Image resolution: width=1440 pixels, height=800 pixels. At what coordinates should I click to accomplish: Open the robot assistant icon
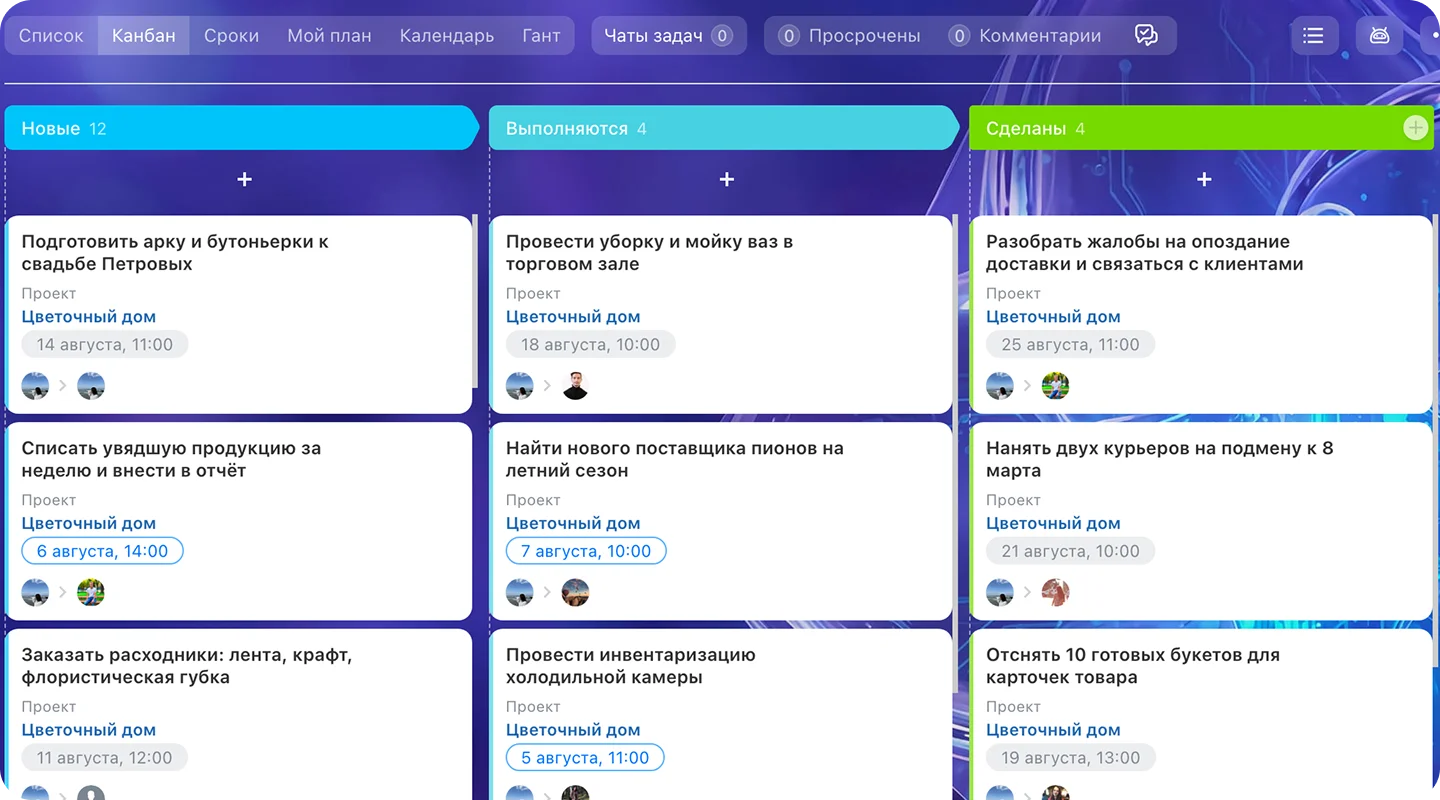(1380, 36)
